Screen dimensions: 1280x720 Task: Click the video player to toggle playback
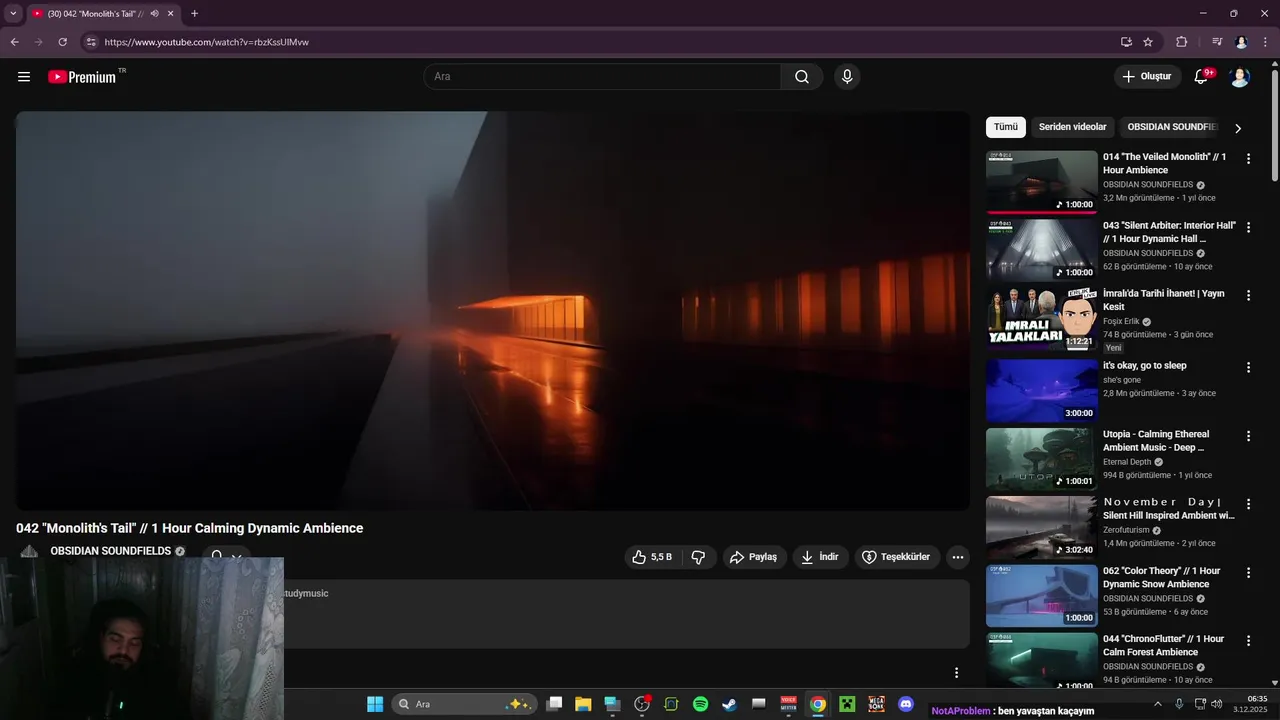pos(492,311)
